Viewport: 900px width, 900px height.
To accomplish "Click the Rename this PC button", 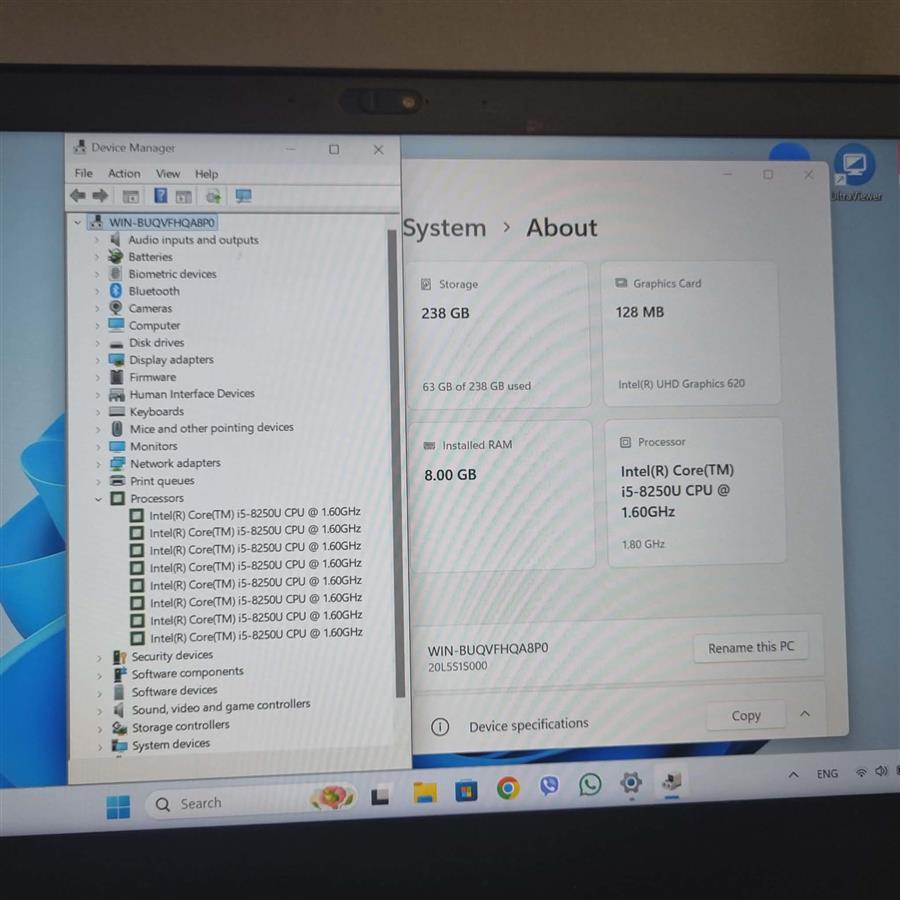I will 750,647.
